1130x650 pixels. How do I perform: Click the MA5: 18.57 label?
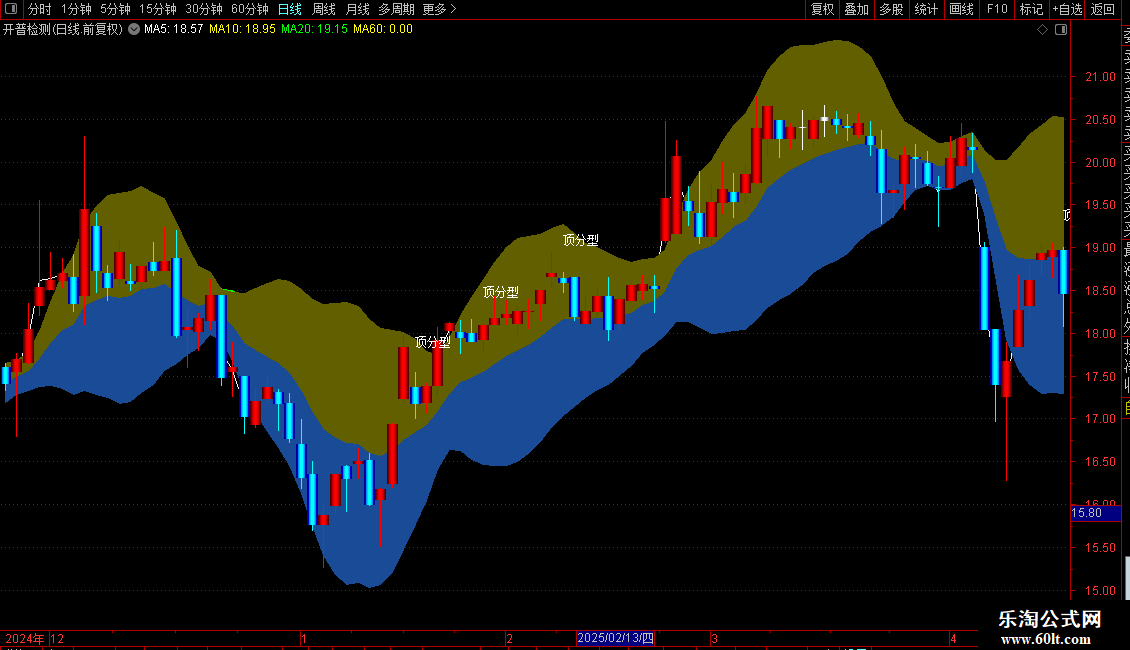tap(174, 30)
